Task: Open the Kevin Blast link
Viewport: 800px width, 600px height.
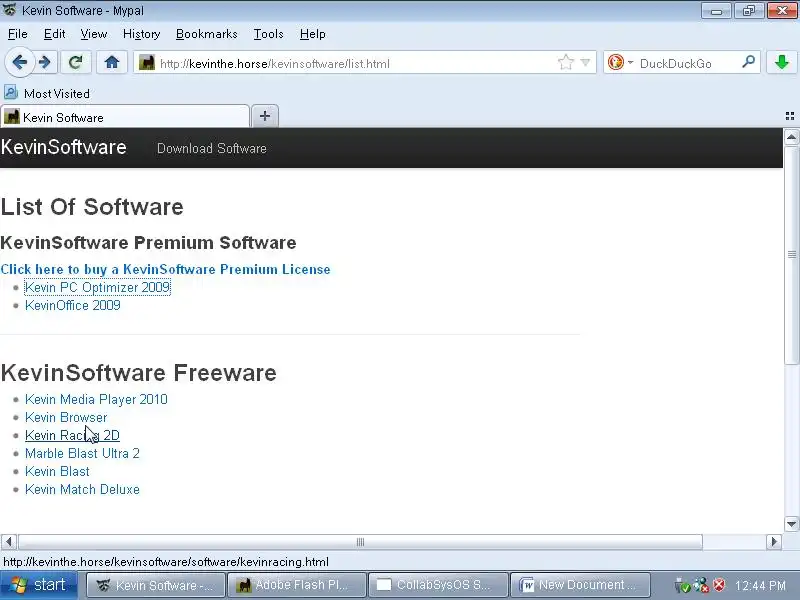Action: [x=57, y=471]
